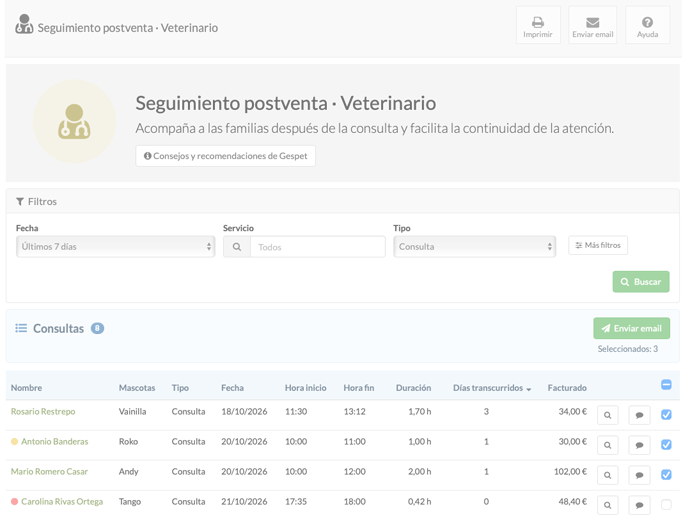Open Antonio Banderas client link
Image resolution: width=682 pixels, height=518 pixels.
tap(55, 441)
